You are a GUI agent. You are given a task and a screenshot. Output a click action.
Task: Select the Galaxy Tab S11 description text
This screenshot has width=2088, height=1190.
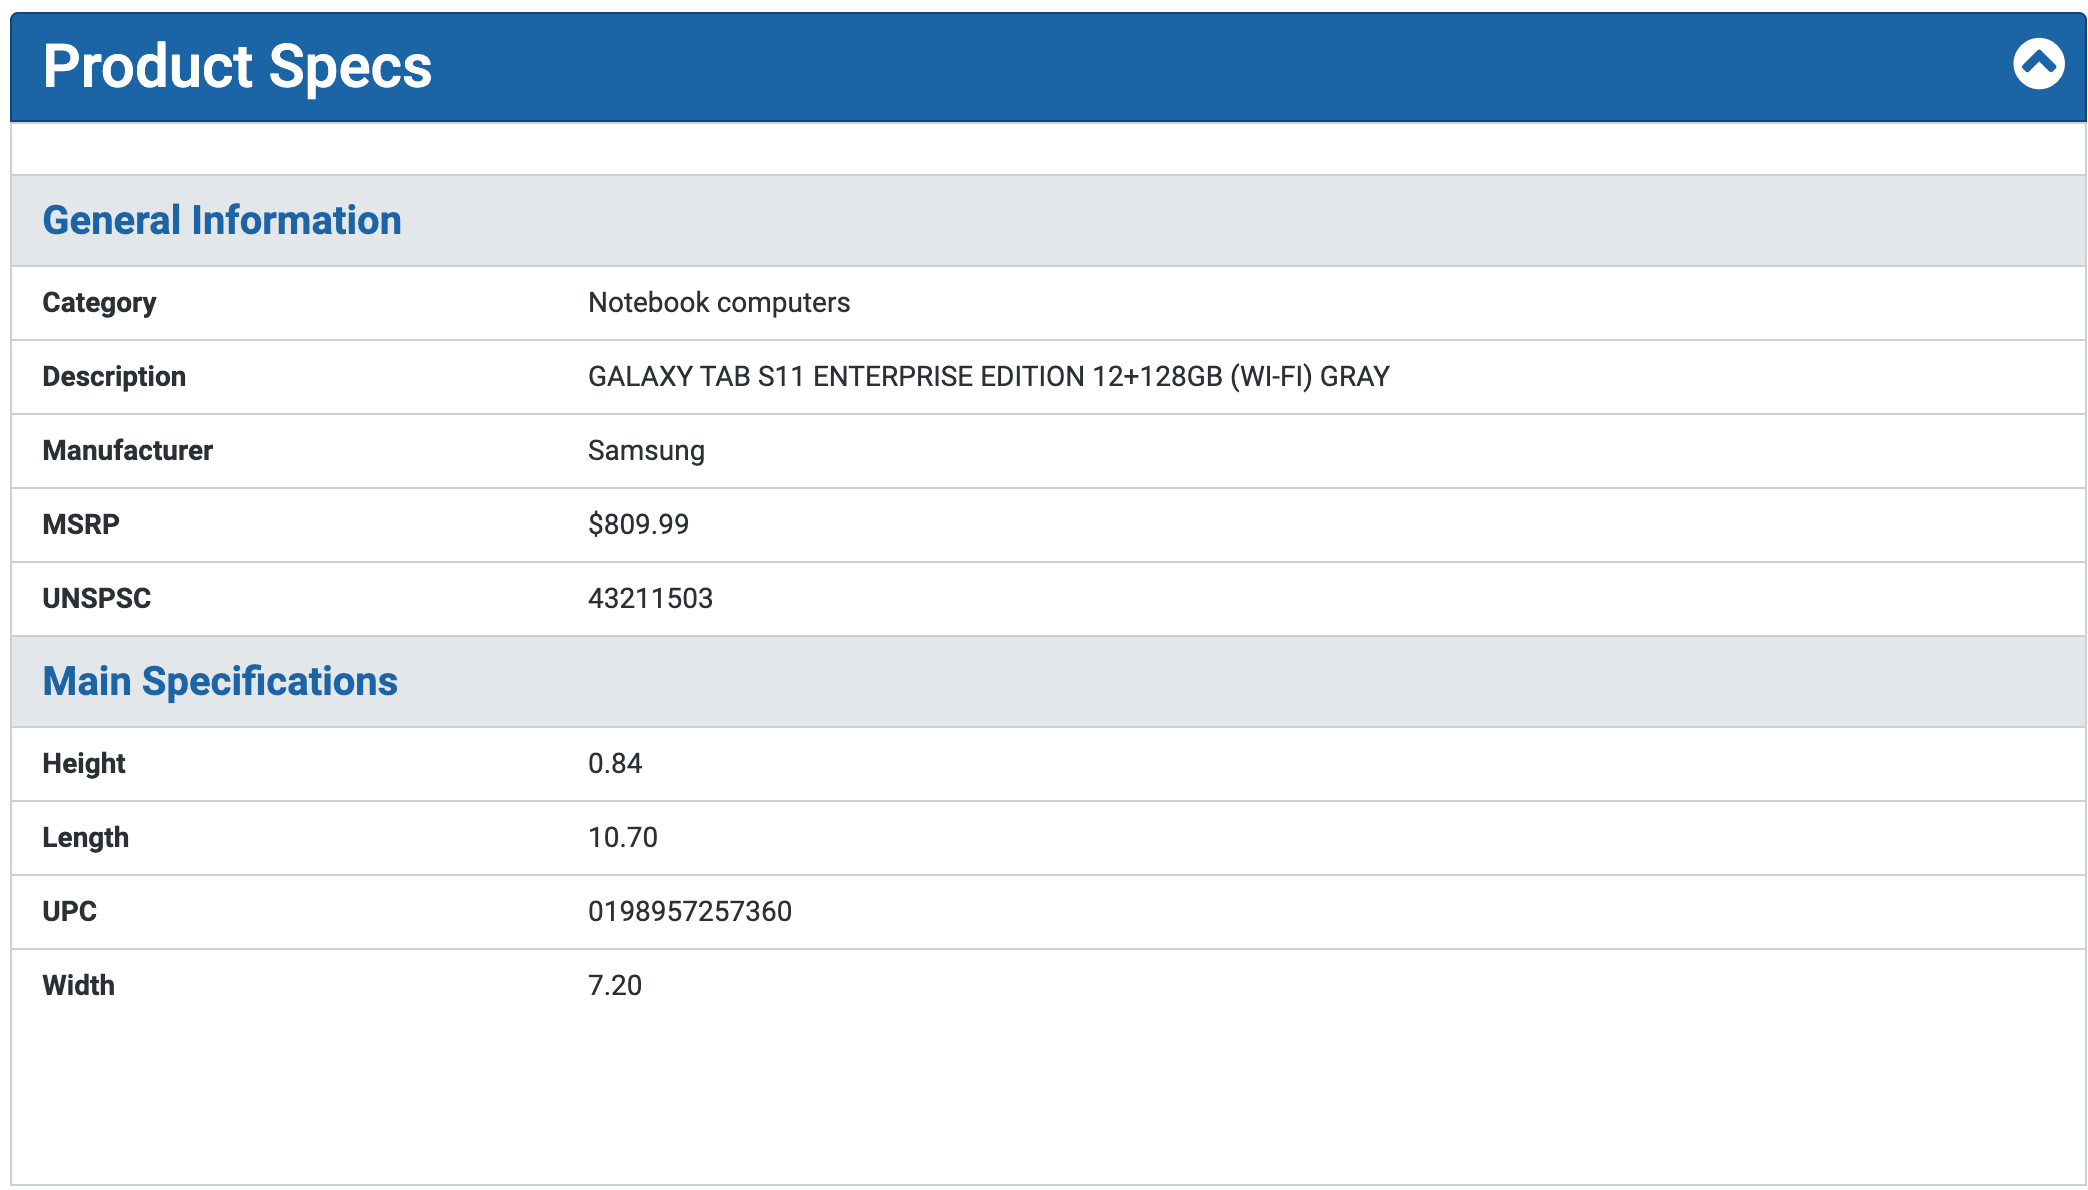(x=988, y=376)
